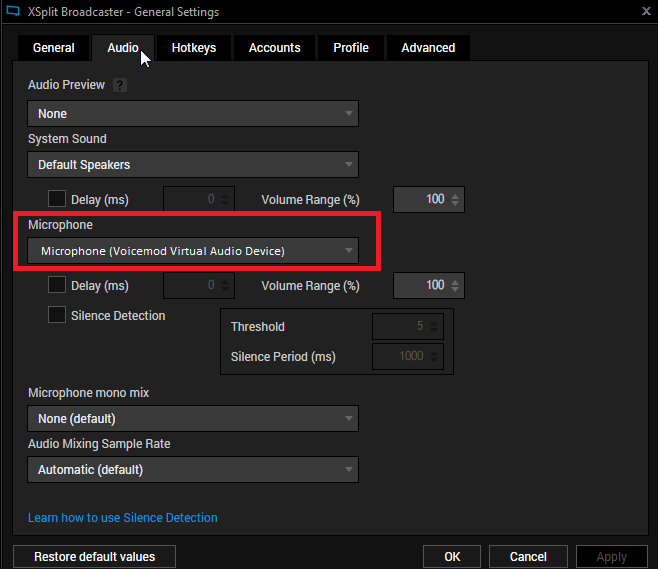Expand the Audio Preview dropdown set to None
658x569 pixels.
pos(193,114)
